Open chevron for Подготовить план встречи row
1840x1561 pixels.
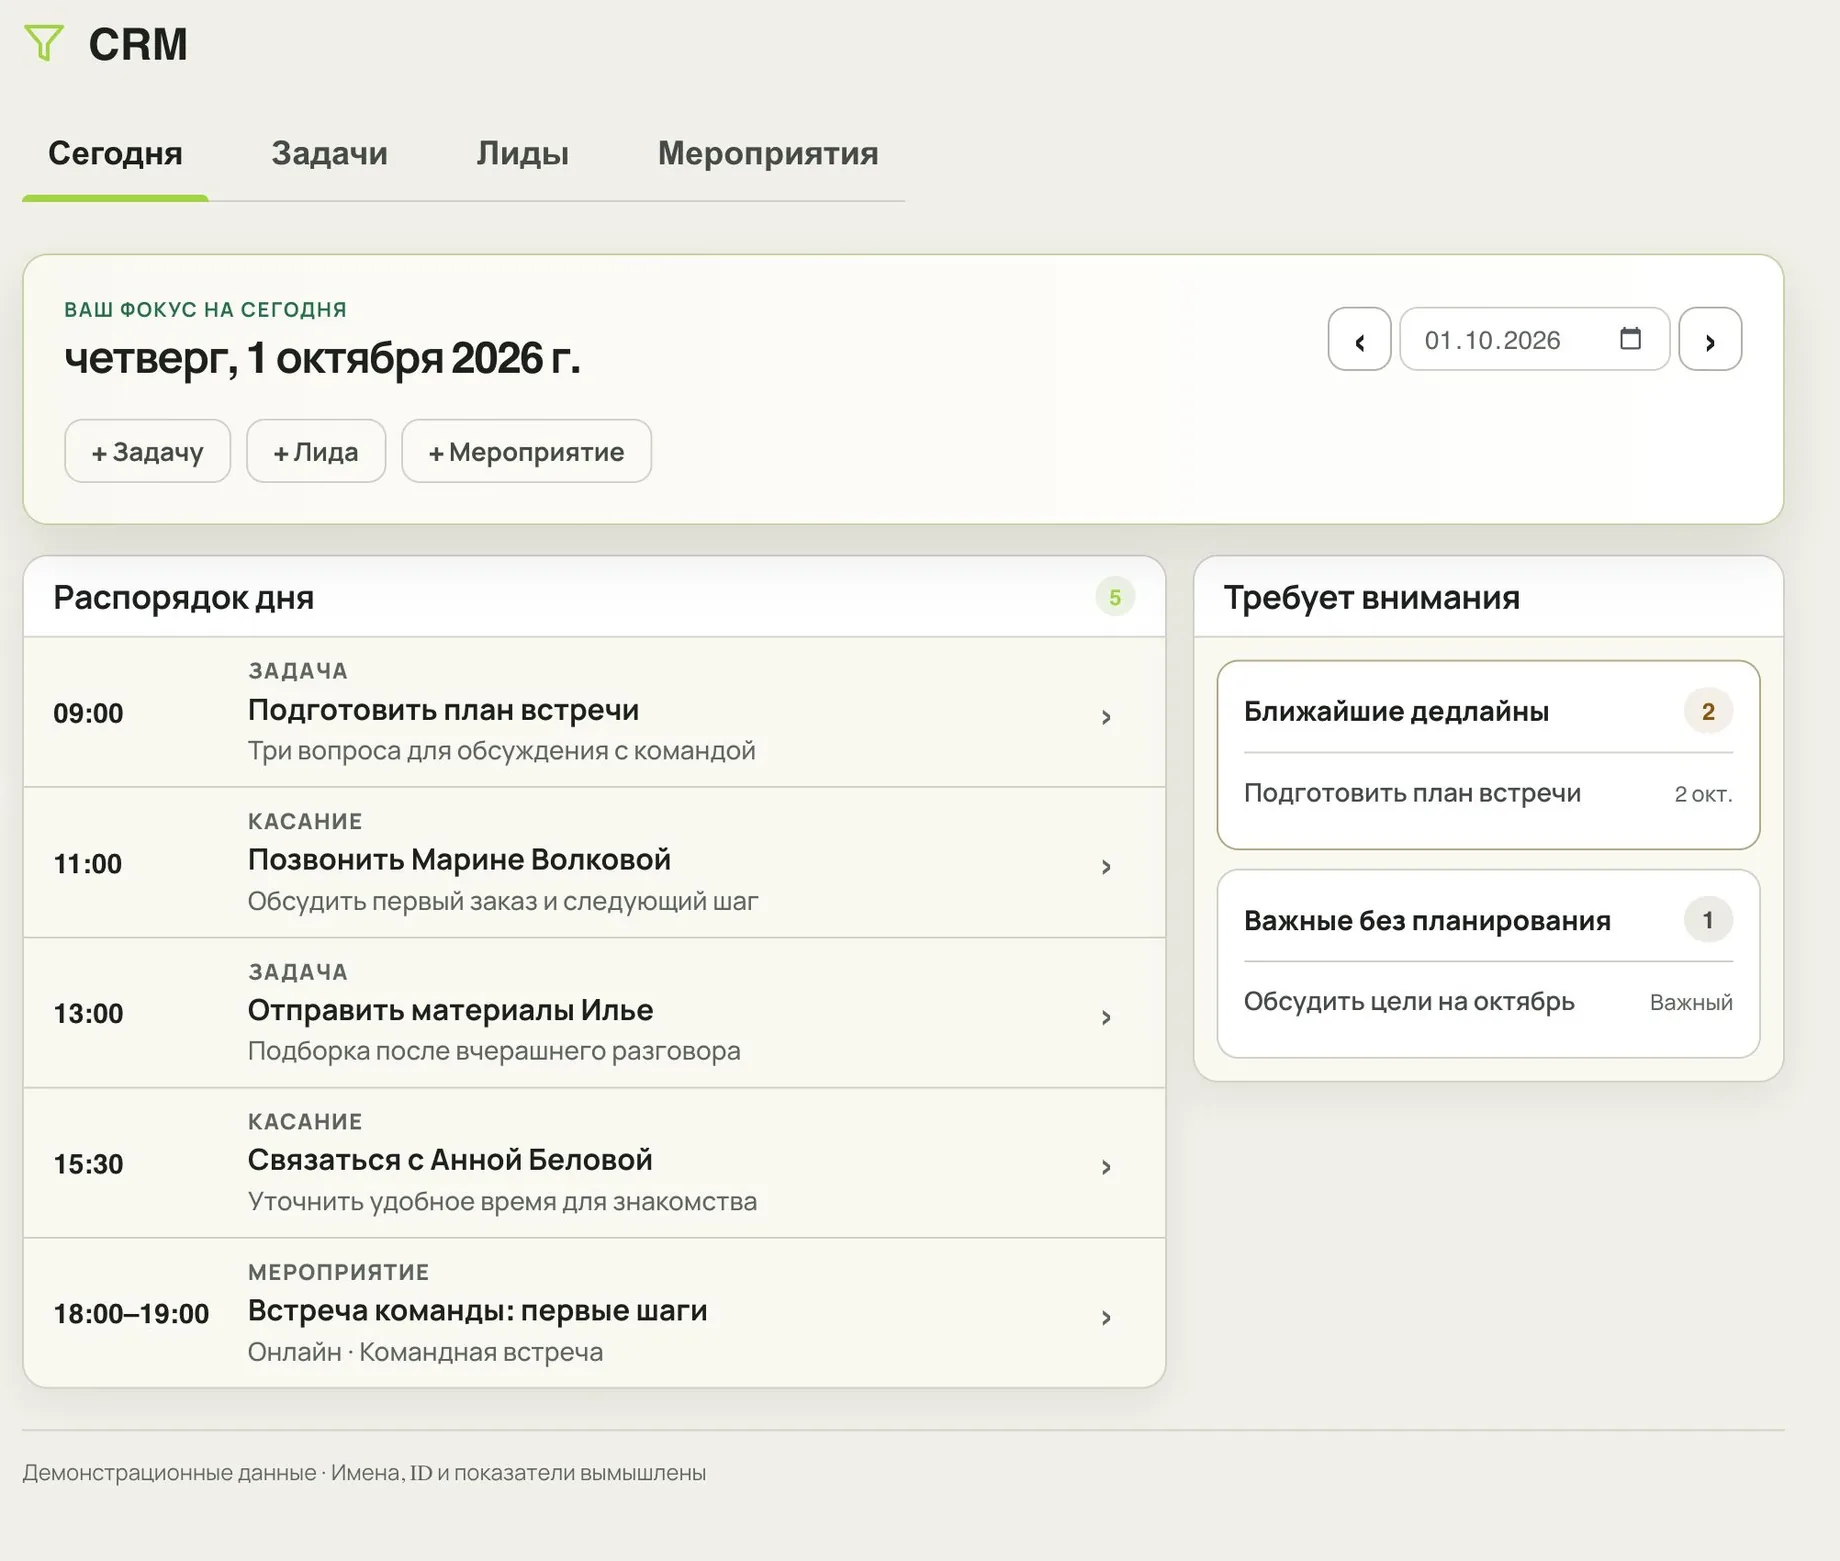(1106, 717)
